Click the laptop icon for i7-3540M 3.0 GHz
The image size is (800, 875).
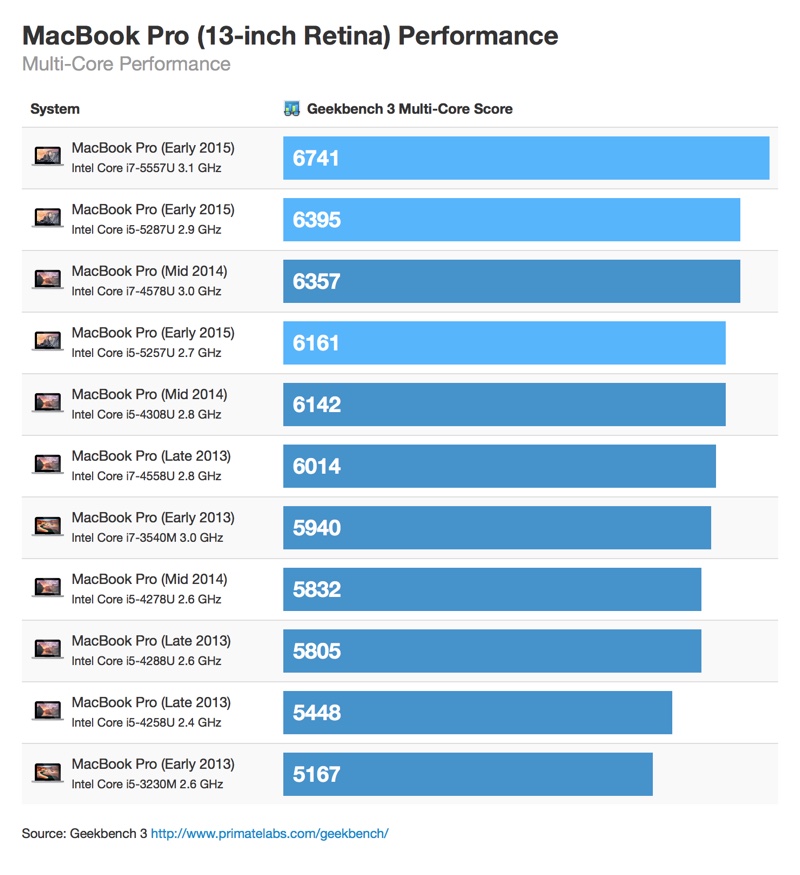point(47,526)
